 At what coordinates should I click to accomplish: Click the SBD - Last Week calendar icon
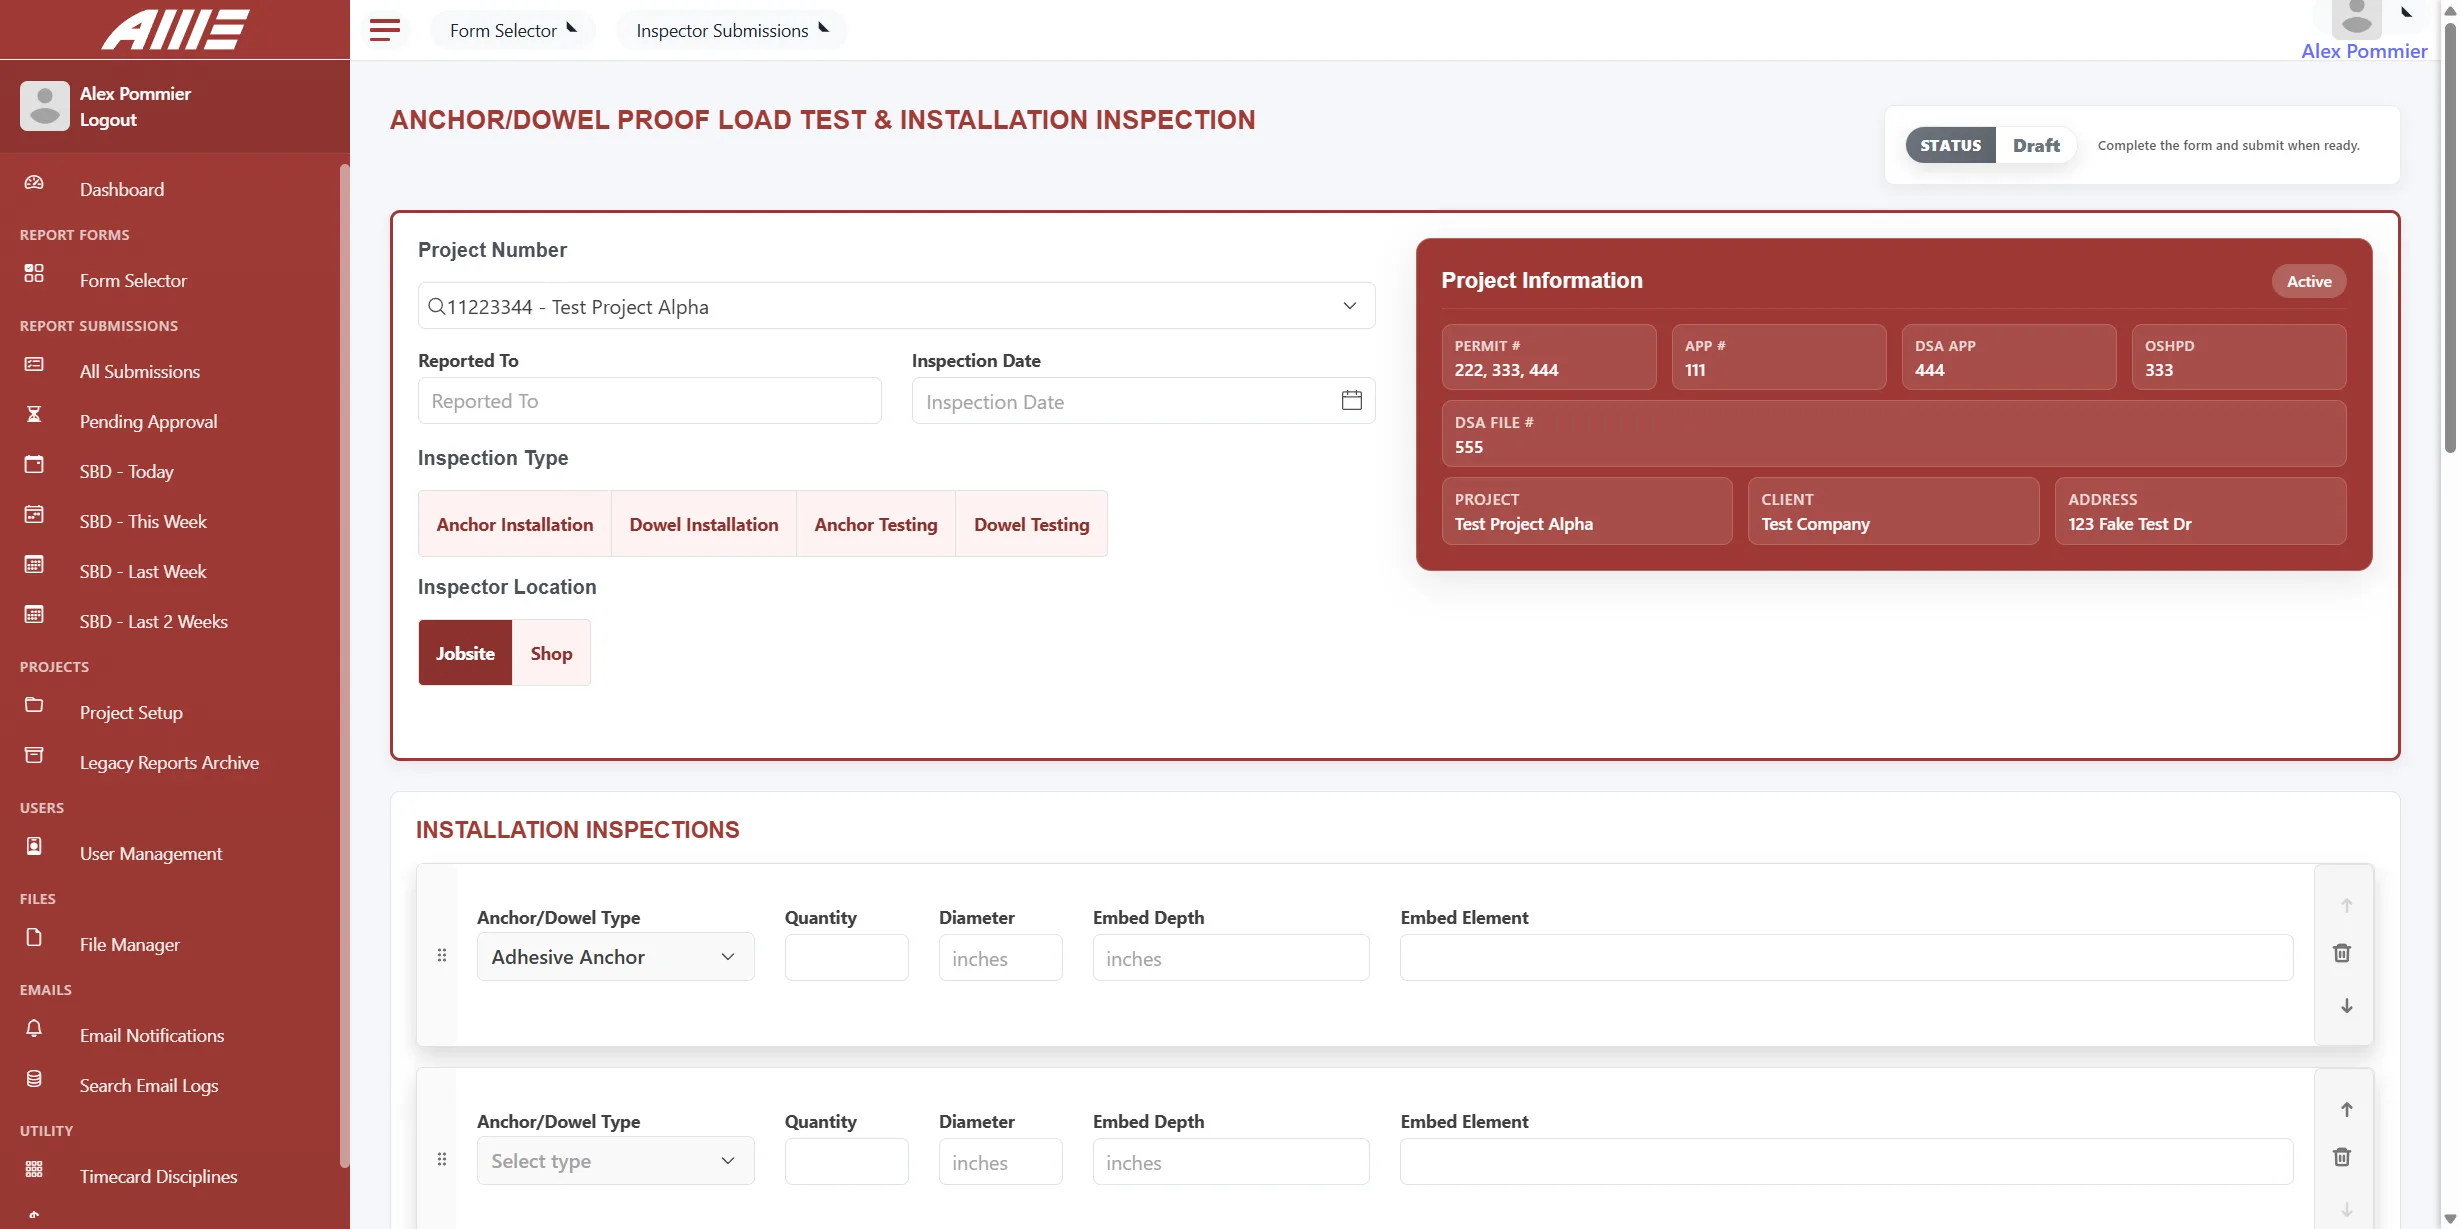point(34,564)
